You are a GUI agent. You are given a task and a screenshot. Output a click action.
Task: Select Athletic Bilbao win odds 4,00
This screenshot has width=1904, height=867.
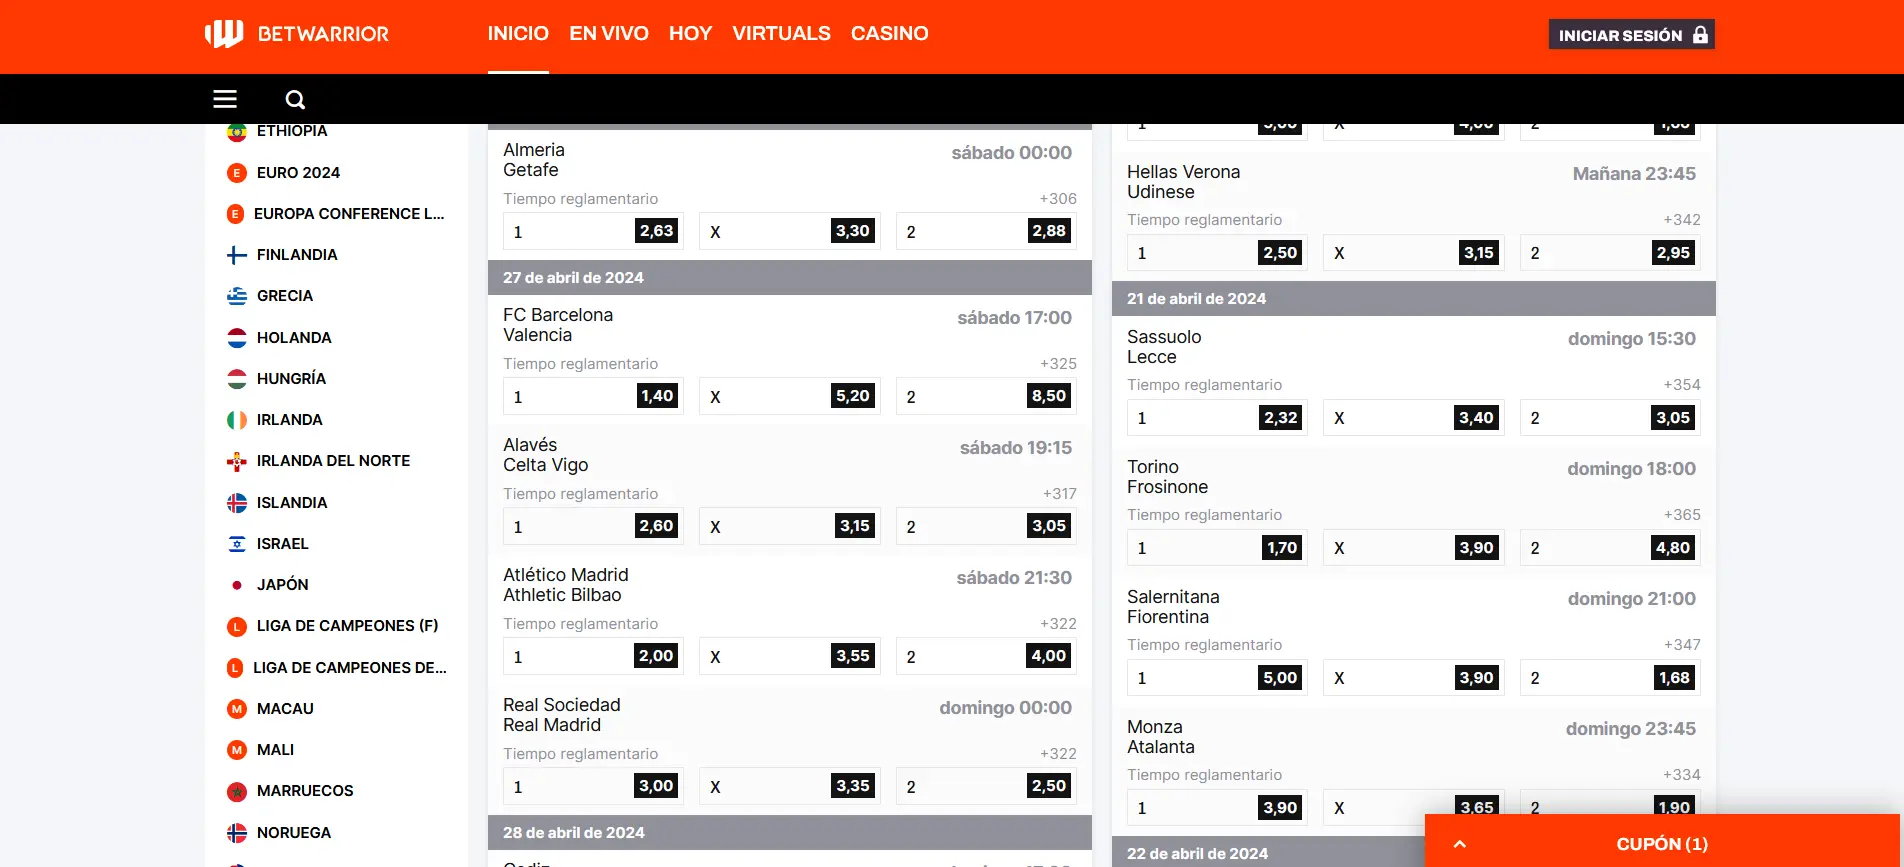(x=986, y=656)
